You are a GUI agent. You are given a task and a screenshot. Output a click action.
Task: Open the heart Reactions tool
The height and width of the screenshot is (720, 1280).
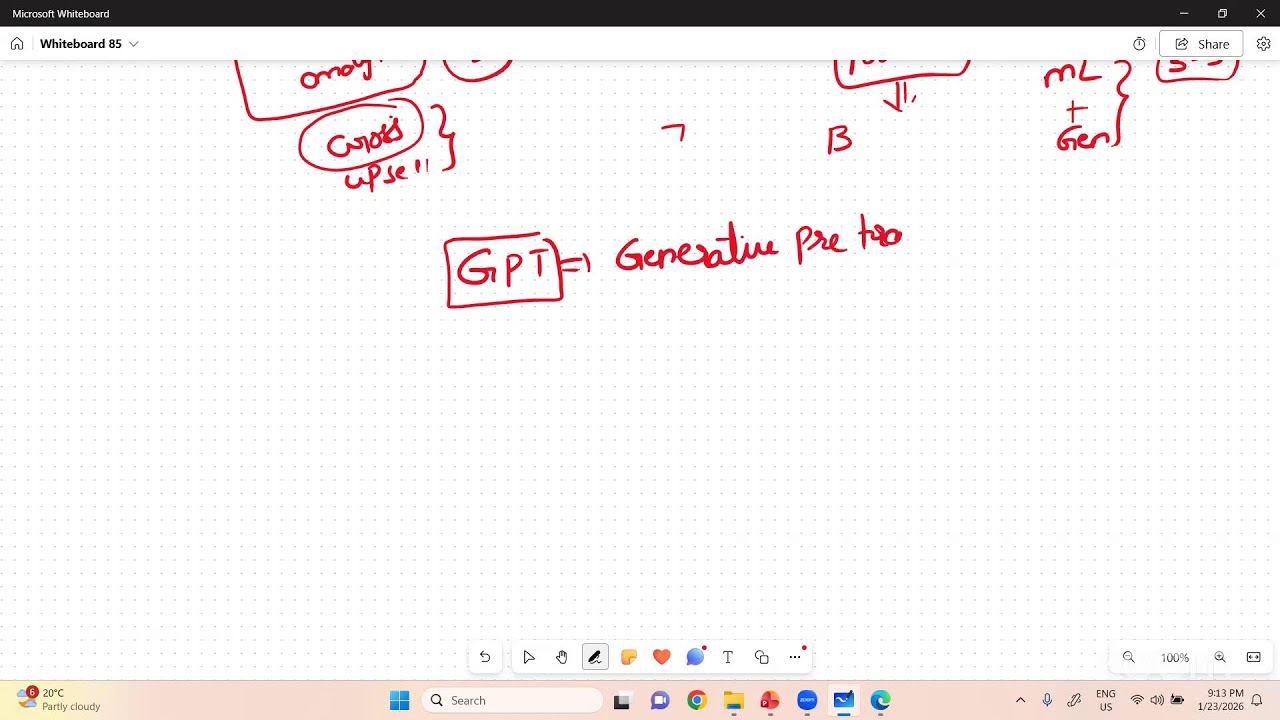(661, 657)
